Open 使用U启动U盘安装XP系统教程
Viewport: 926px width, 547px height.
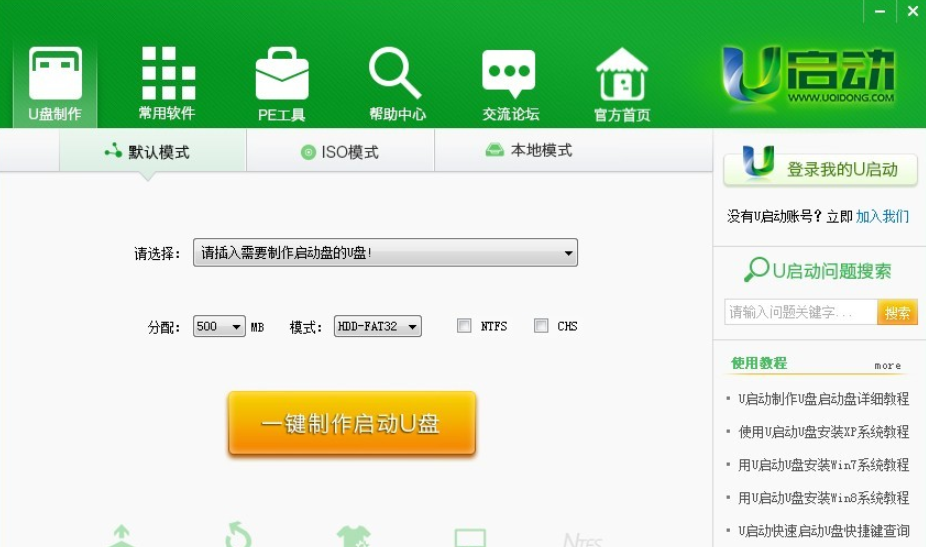(823, 432)
